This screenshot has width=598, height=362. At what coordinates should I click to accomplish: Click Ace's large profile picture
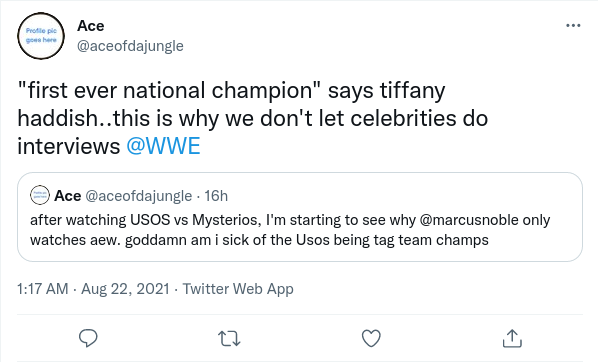(41, 36)
